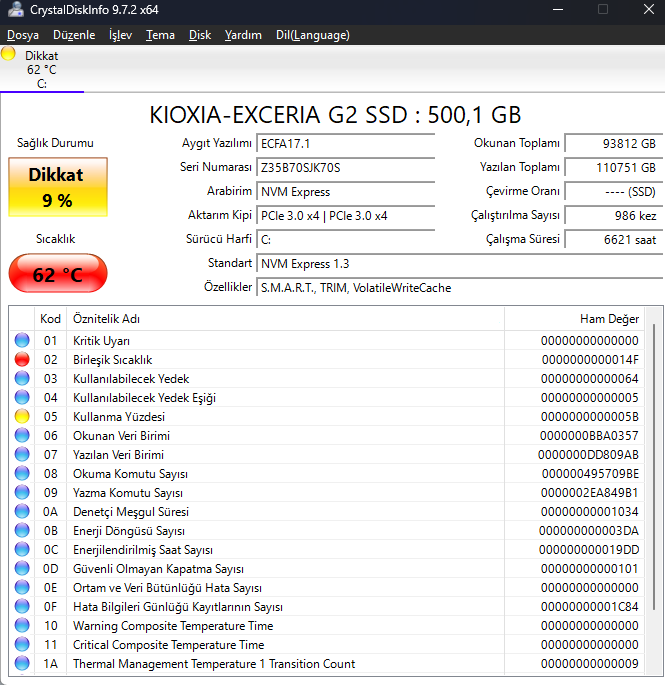Click blue status icon for Okuma Komutu Sayısı
The height and width of the screenshot is (685, 665).
(22, 474)
